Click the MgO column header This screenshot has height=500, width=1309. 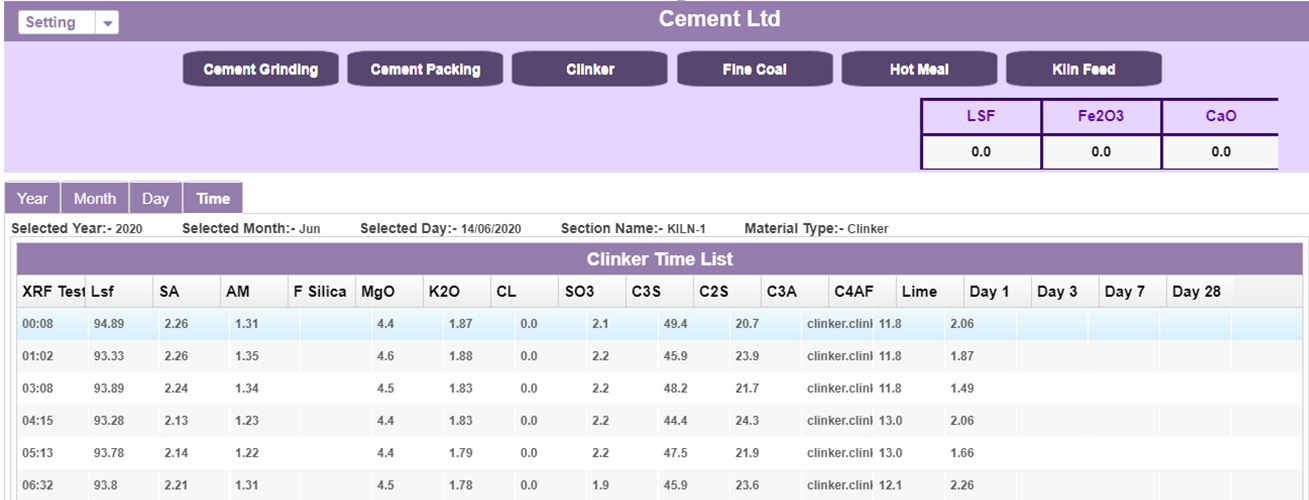click(377, 292)
